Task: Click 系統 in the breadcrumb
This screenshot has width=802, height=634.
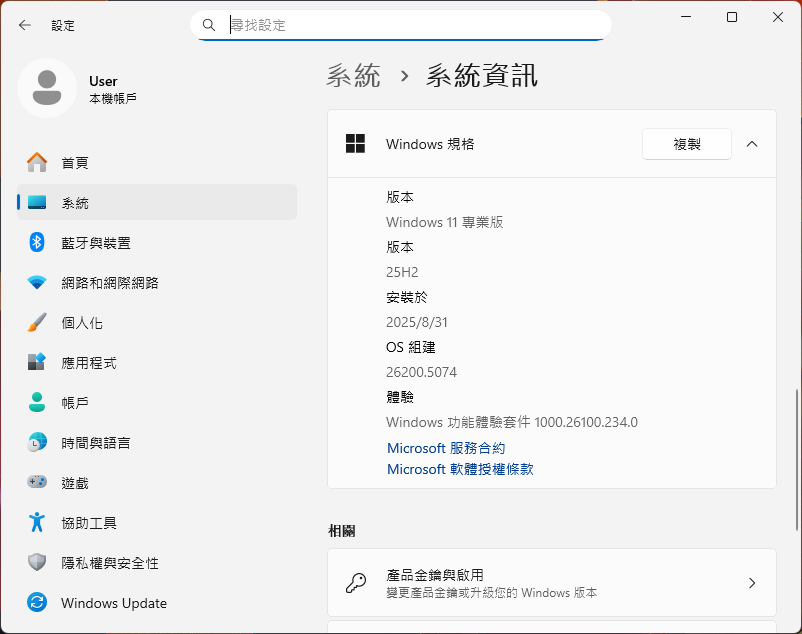Action: [x=353, y=76]
